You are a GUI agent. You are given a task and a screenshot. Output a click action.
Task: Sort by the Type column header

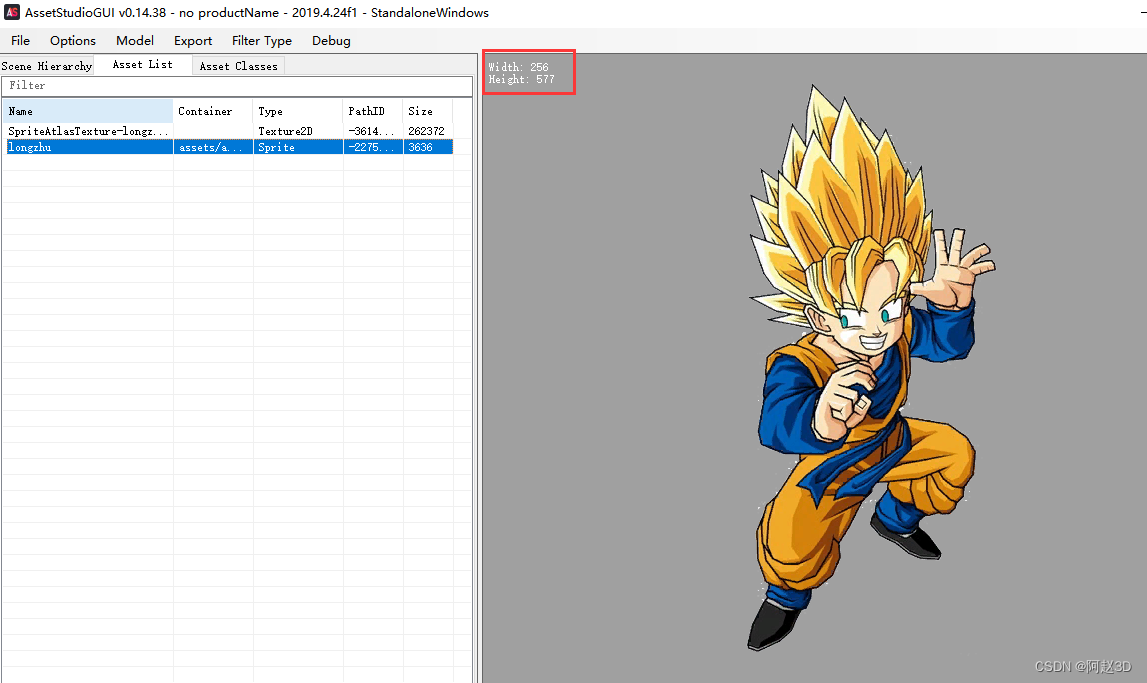[298, 111]
